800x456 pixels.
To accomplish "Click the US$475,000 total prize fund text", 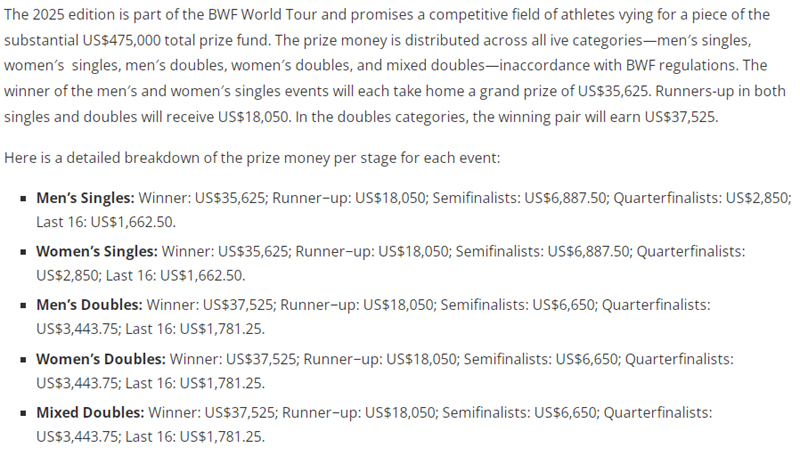I will coord(176,40).
